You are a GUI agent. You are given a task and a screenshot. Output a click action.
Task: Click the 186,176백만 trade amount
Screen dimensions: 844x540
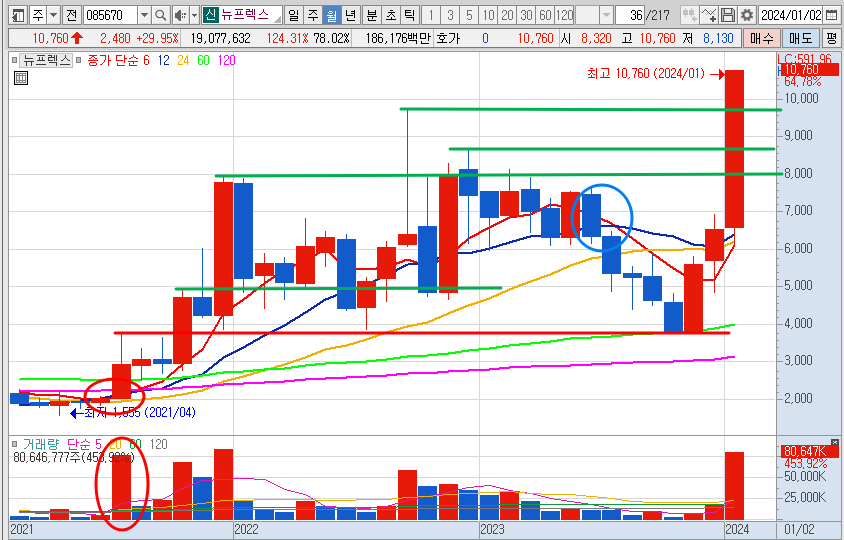pyautogui.click(x=398, y=38)
